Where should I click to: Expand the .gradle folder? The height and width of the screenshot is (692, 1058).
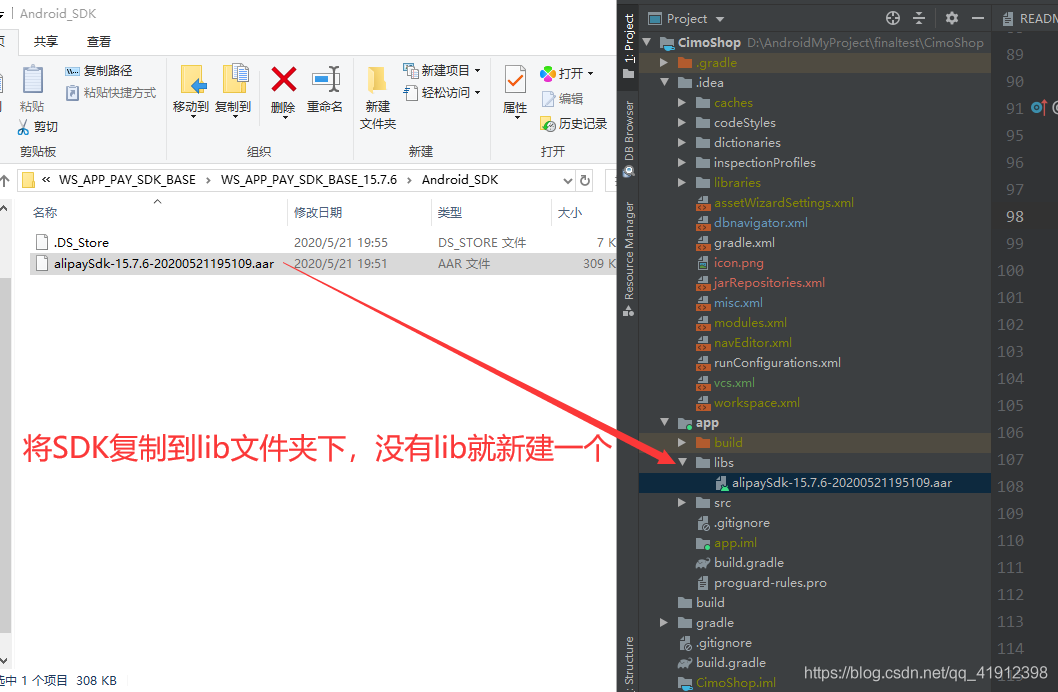pyautogui.click(x=664, y=62)
